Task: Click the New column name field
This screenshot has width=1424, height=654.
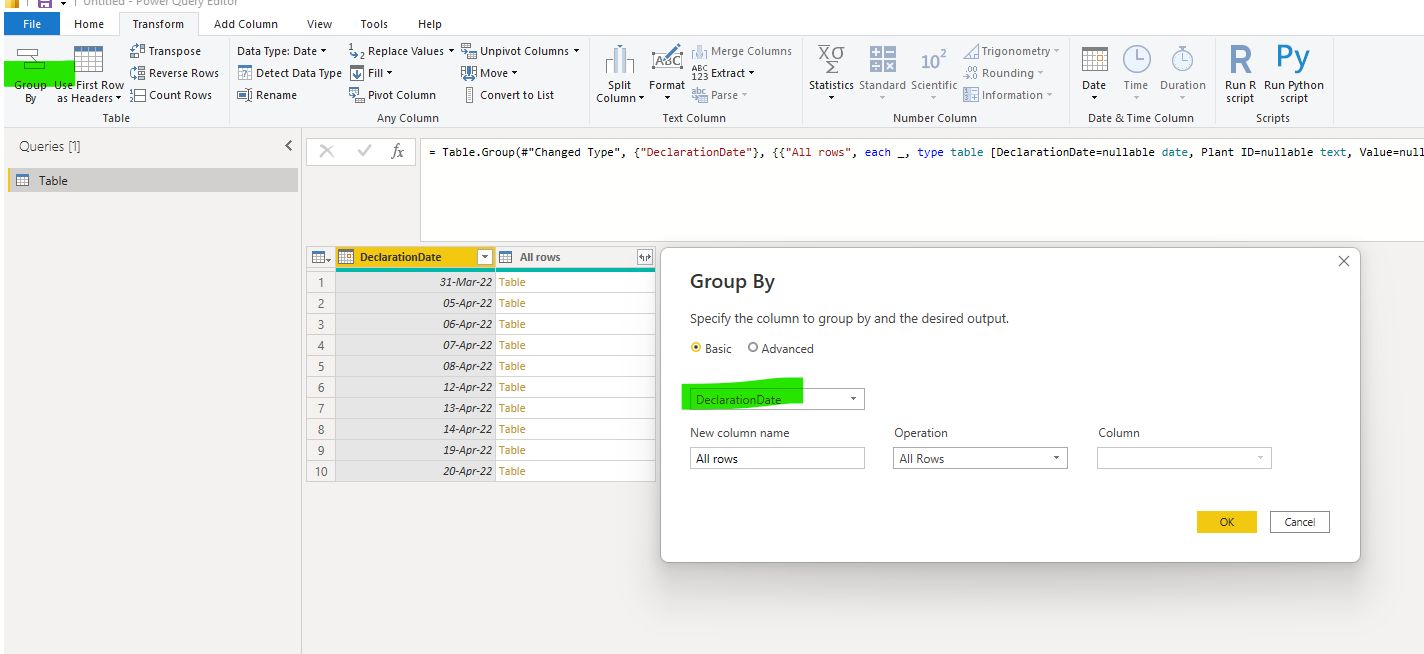Action: coord(777,458)
